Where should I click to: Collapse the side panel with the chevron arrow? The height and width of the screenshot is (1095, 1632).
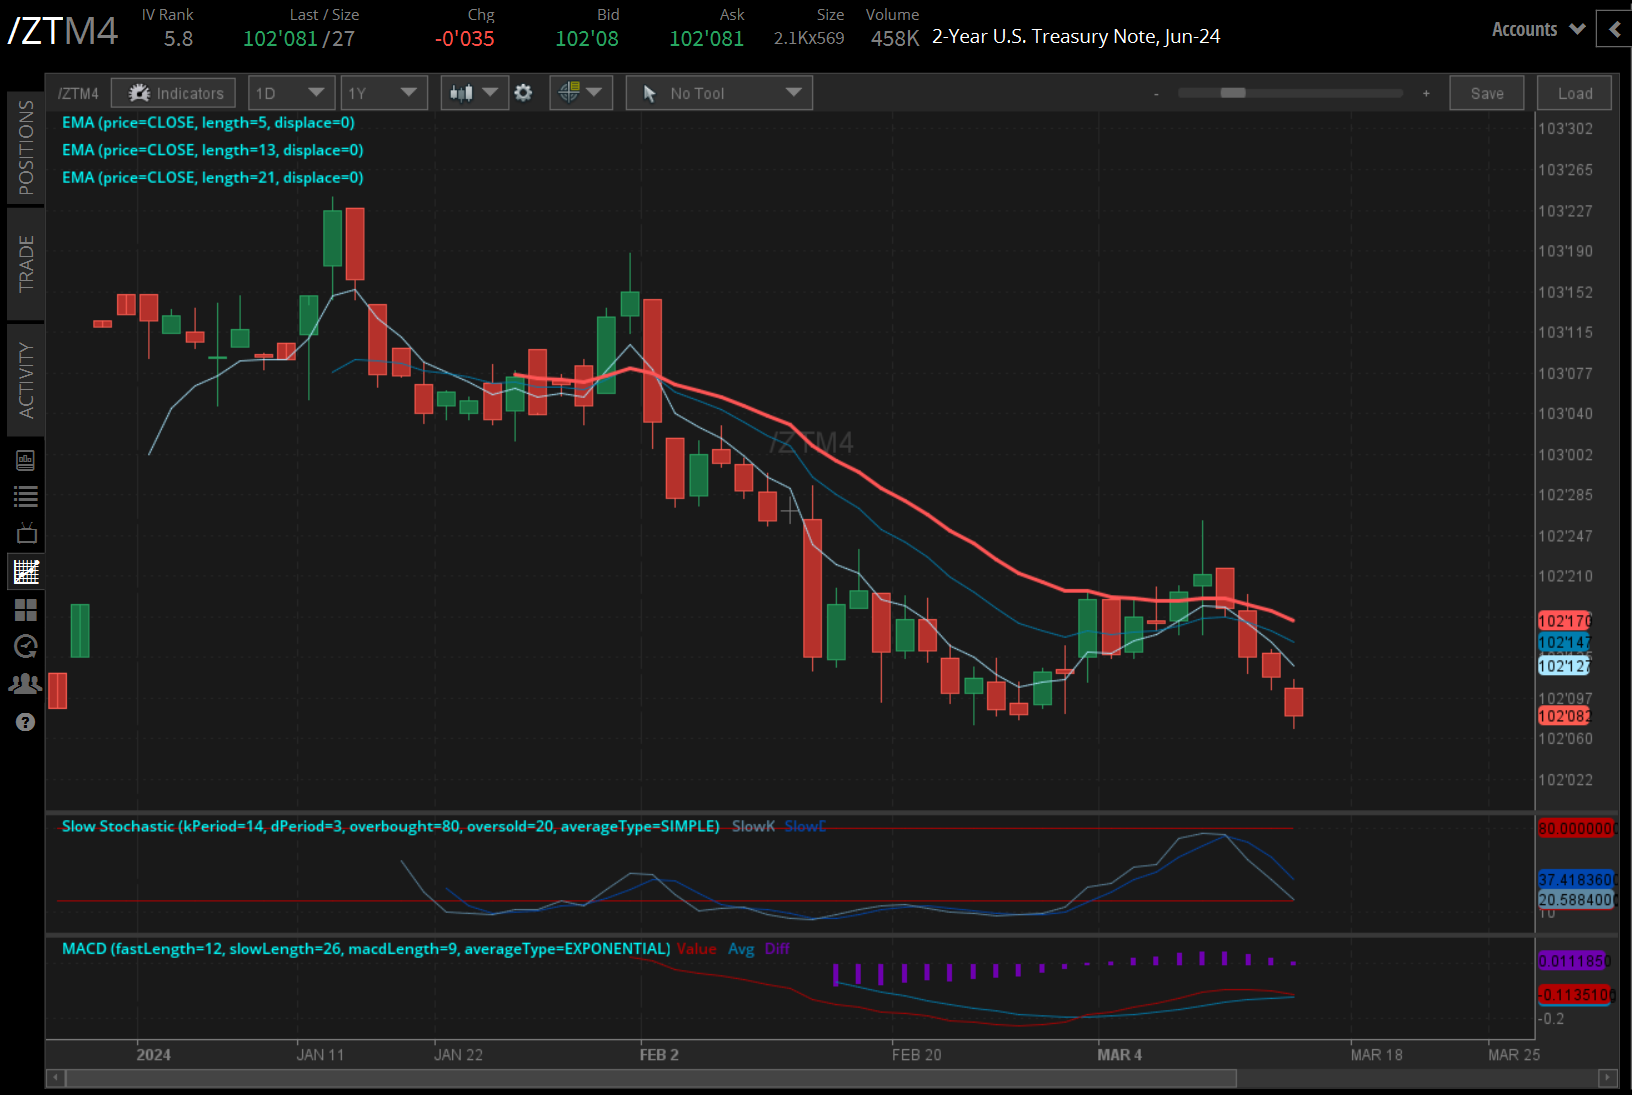pyautogui.click(x=1614, y=29)
